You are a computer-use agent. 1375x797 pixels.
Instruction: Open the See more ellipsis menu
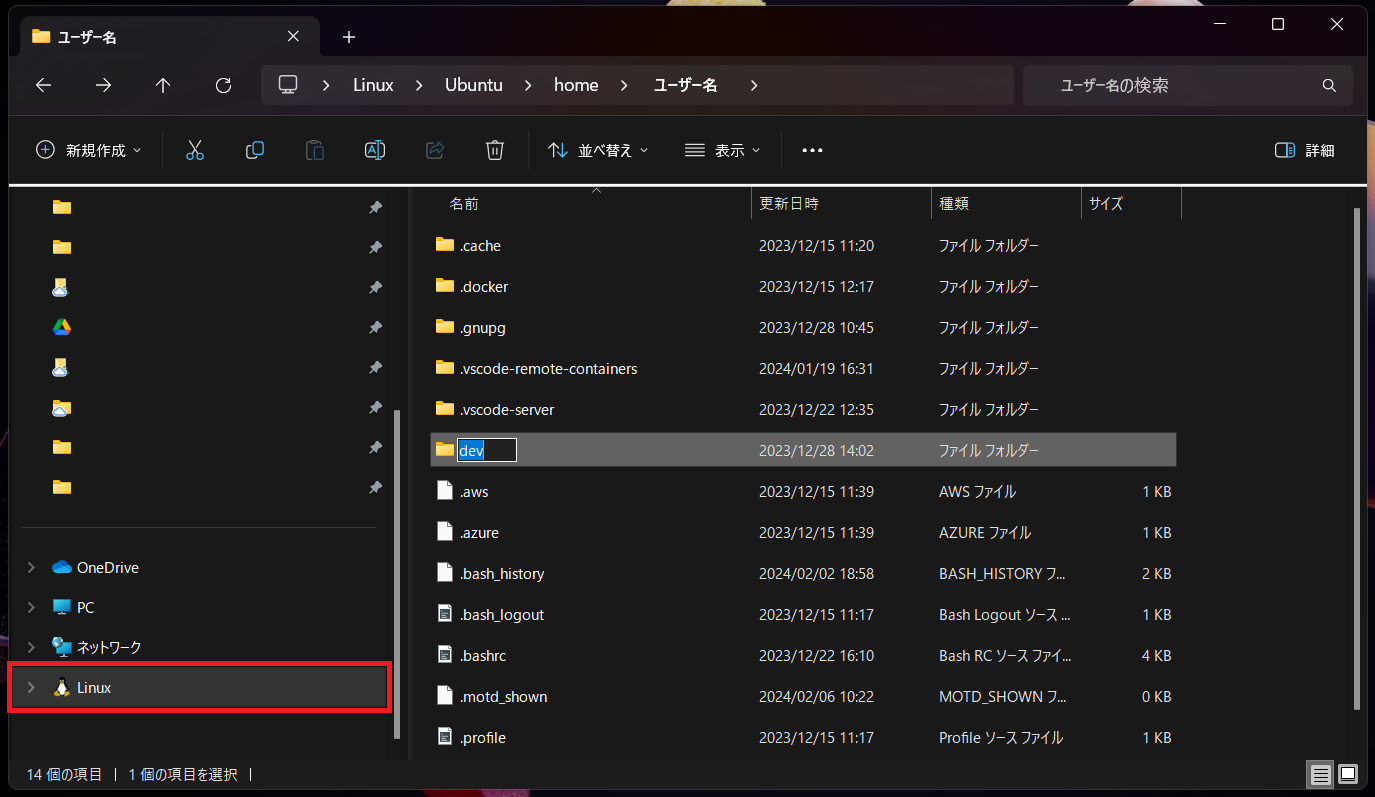812,150
